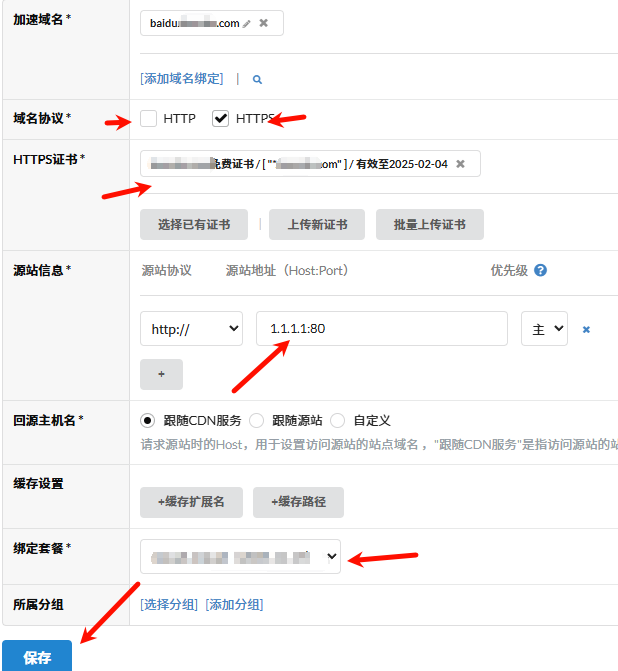Image resolution: width=618 pixels, height=671 pixels.
Task: Remove the selected HTTPS certificate via x icon
Action: (x=460, y=164)
